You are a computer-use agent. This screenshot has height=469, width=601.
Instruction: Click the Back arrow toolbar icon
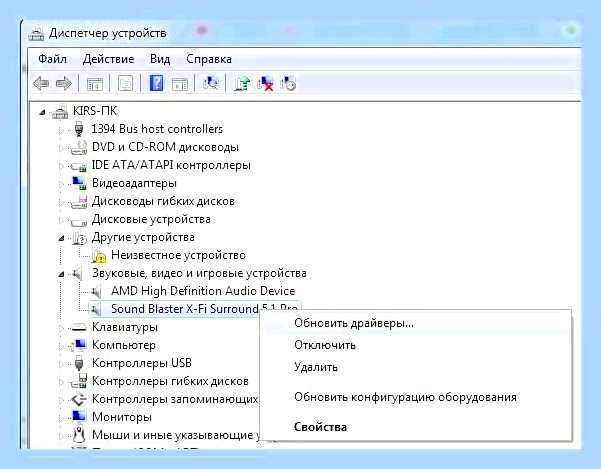tap(41, 83)
